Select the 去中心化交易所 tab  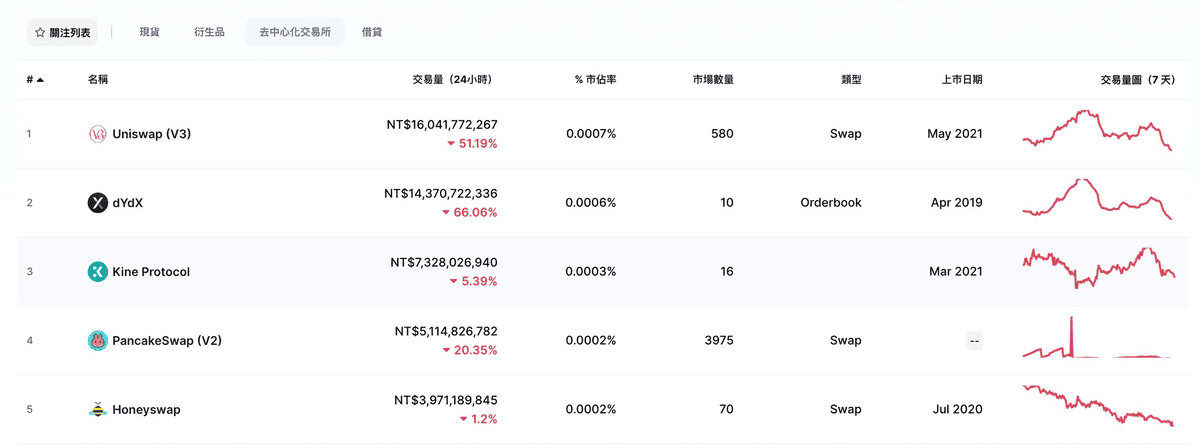coord(295,32)
